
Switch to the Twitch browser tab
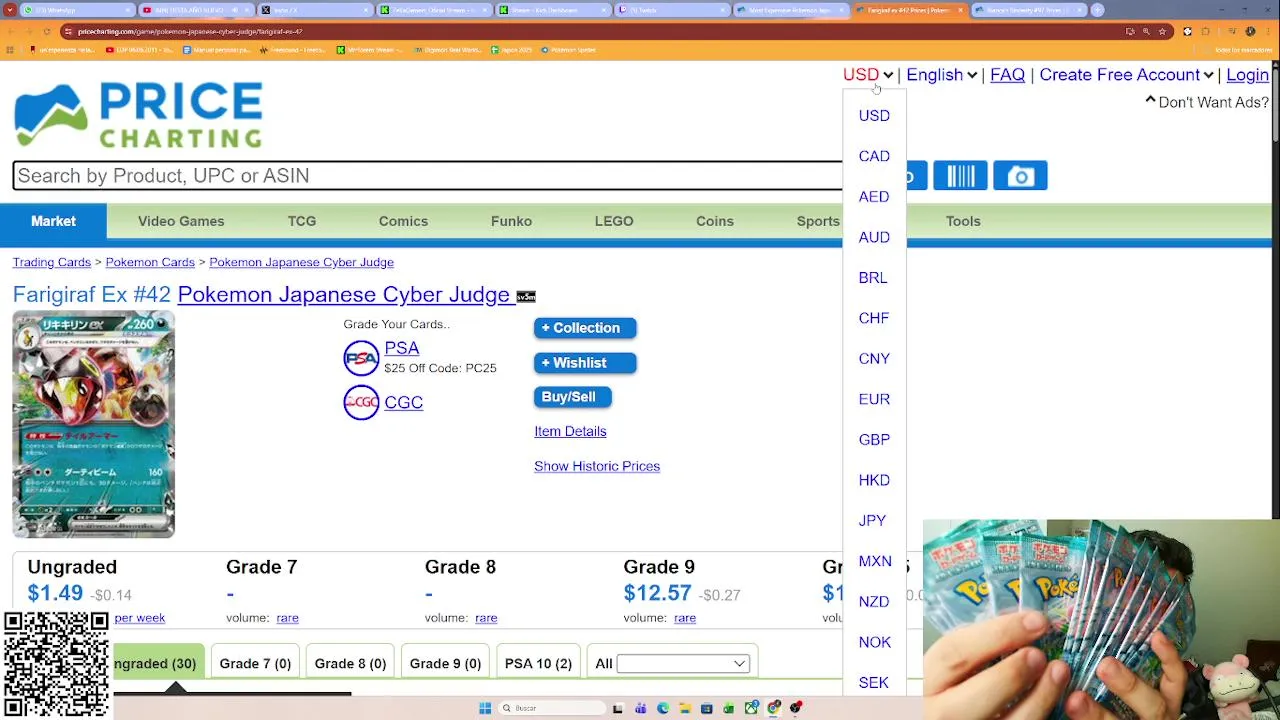(x=670, y=10)
